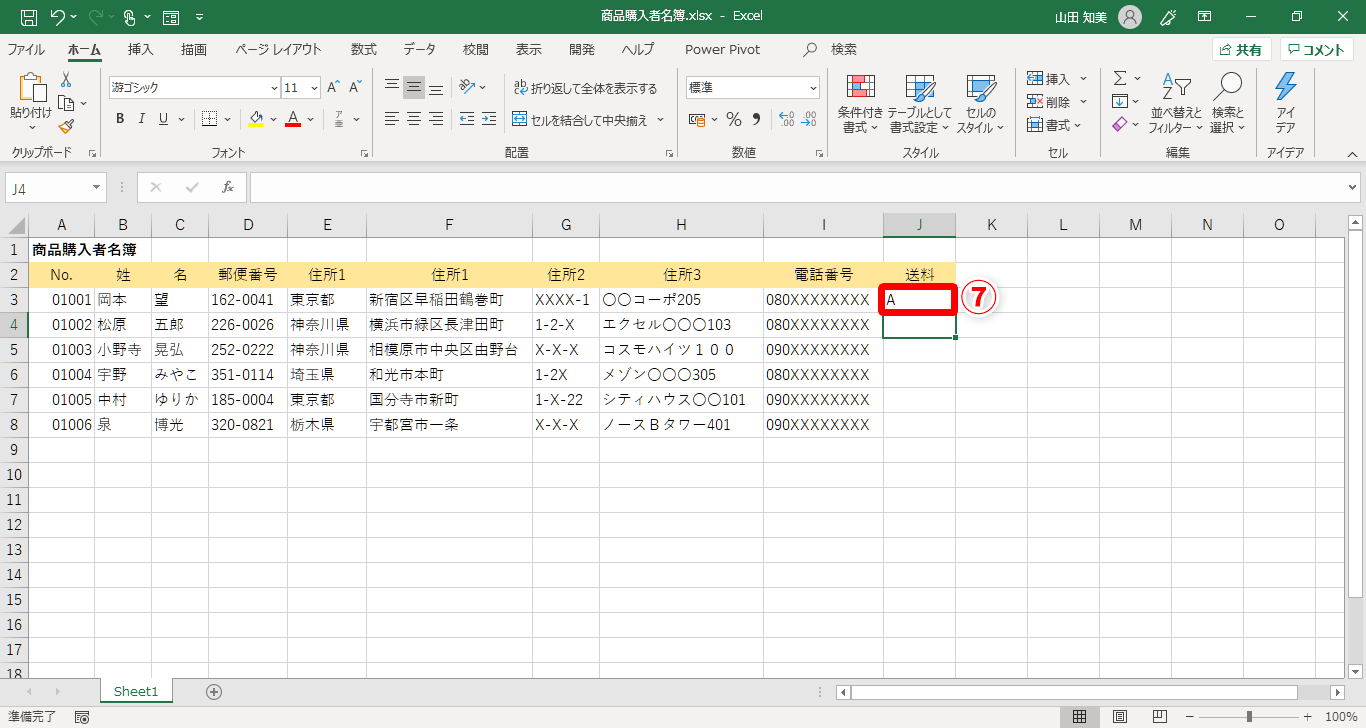Increase the font size

(x=334, y=87)
